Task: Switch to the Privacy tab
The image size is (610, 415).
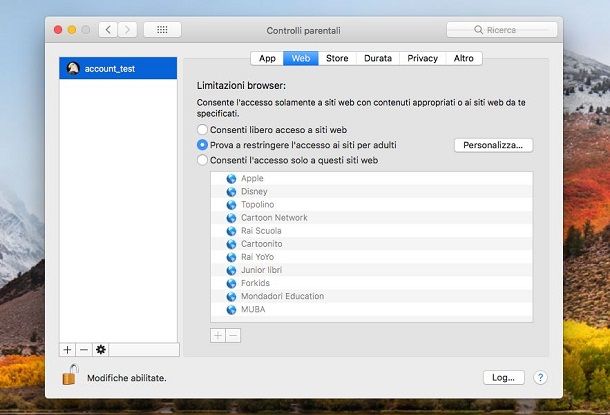Action: tap(422, 58)
